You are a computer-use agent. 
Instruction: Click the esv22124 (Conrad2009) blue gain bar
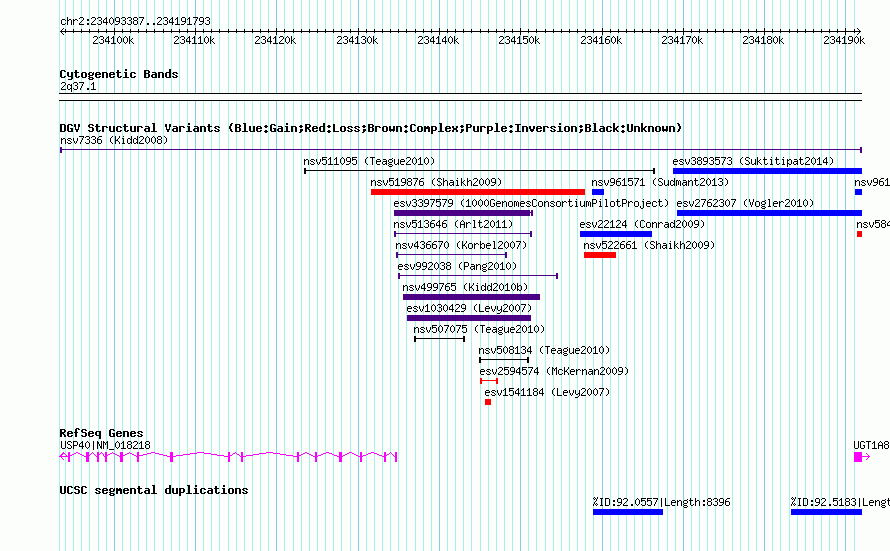(616, 234)
